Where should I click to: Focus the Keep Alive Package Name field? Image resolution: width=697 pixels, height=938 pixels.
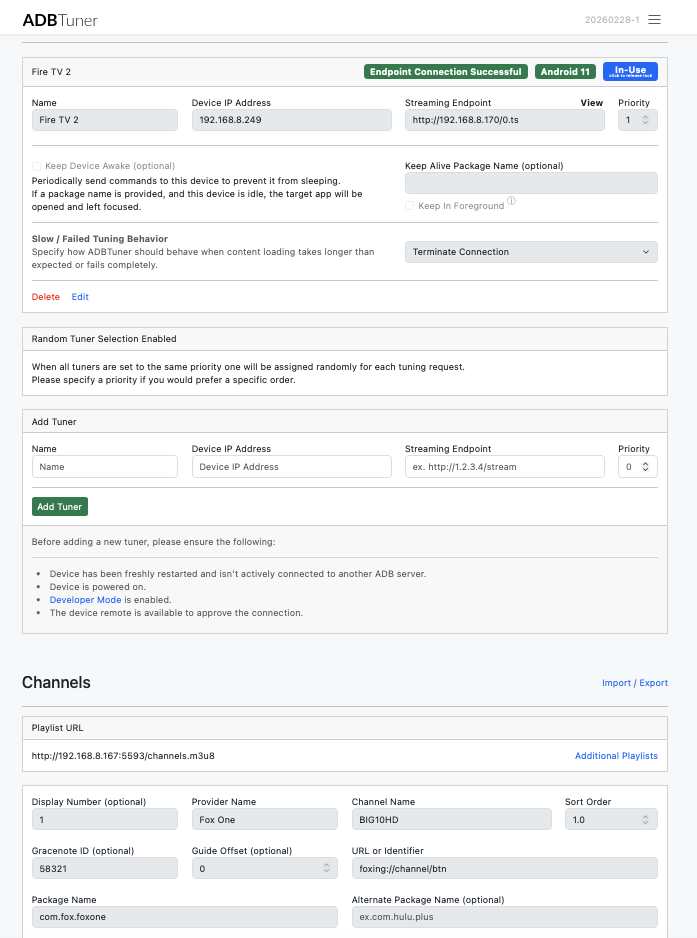point(530,183)
